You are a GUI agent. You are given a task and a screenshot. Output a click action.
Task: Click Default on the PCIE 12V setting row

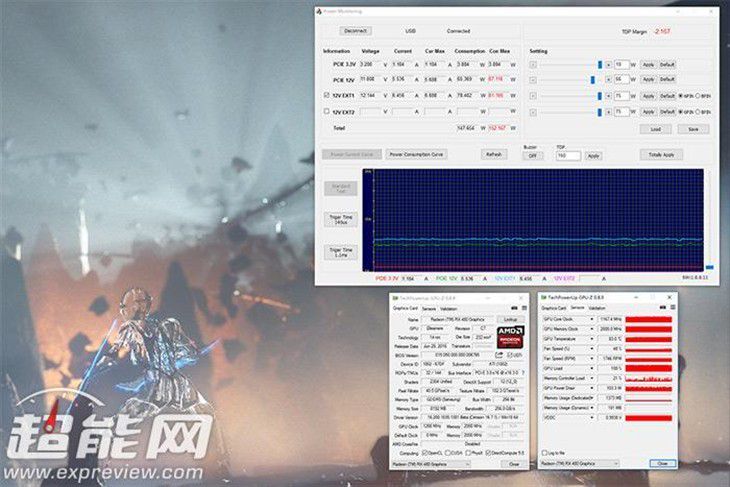[x=667, y=80]
